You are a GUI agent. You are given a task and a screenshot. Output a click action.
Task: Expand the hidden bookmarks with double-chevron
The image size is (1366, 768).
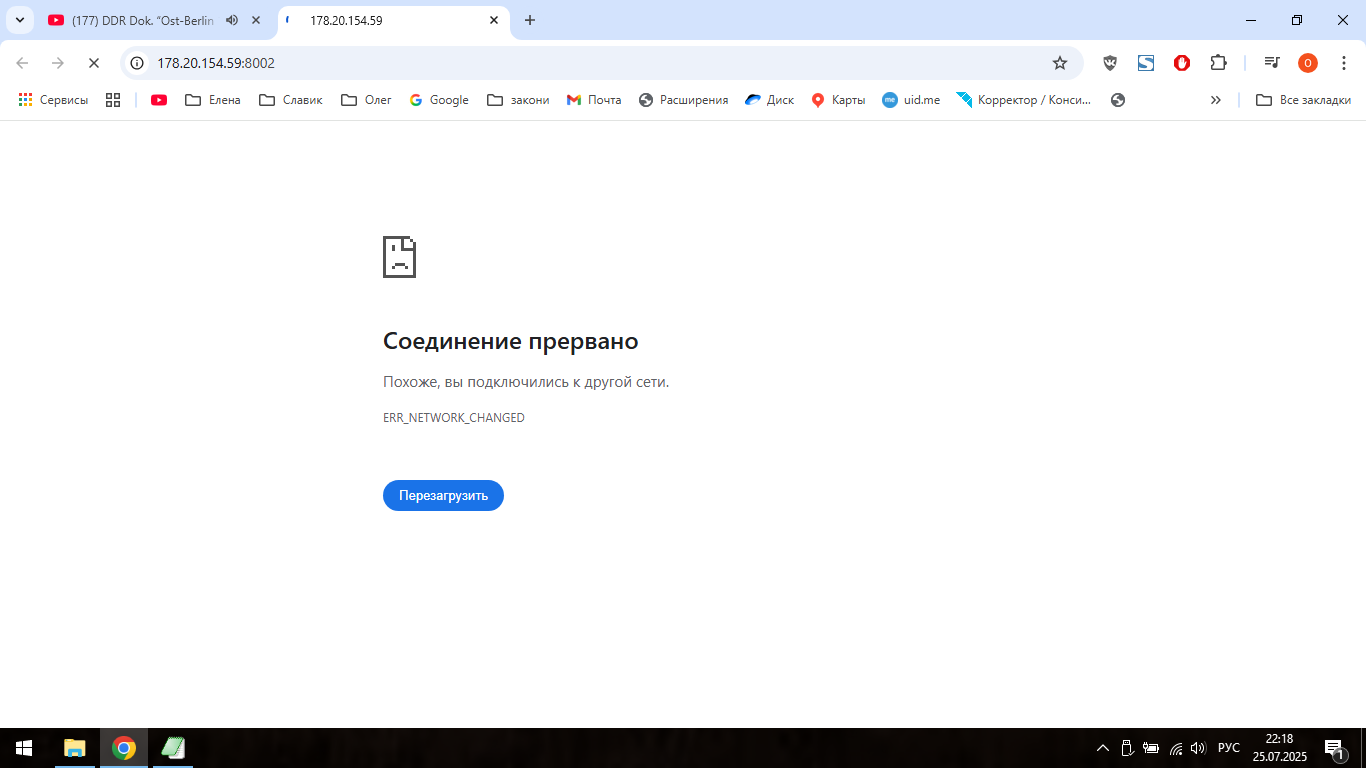tap(1216, 99)
